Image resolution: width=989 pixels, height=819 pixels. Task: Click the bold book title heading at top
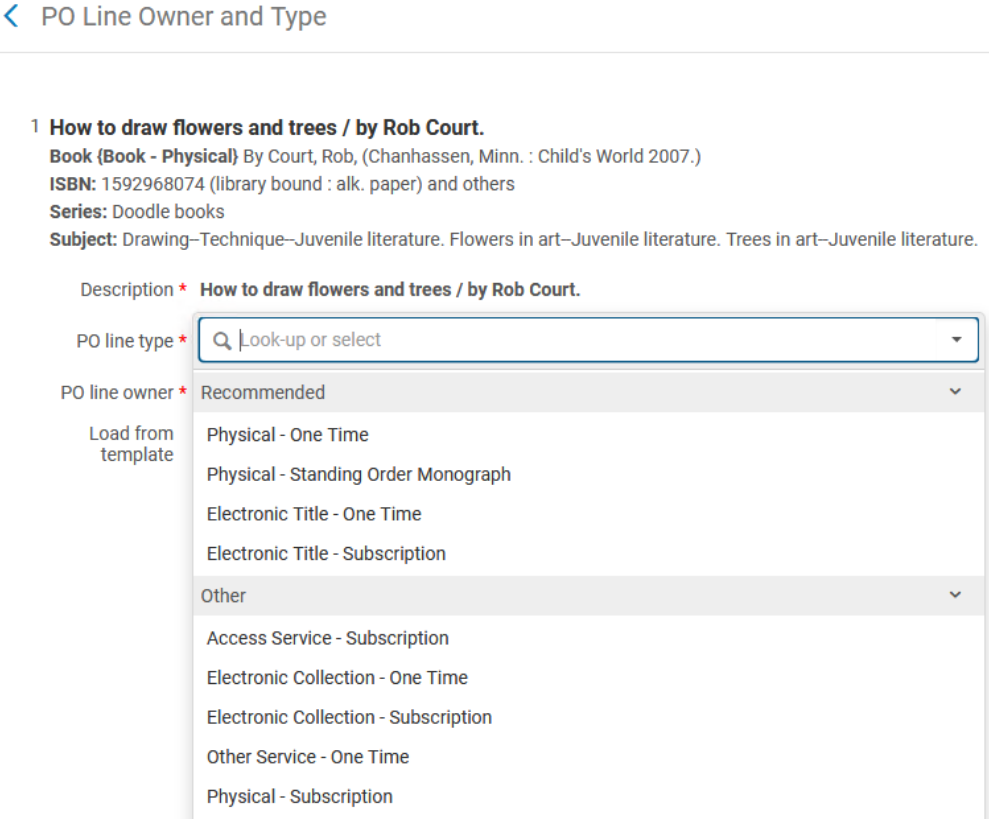pyautogui.click(x=267, y=128)
